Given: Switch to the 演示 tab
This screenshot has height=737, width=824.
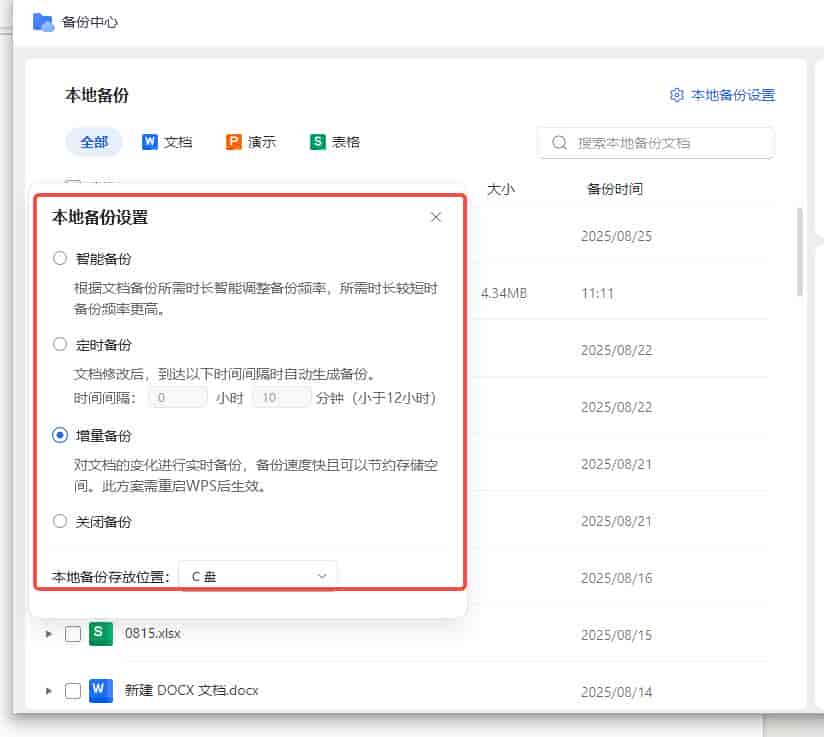Looking at the screenshot, I should pos(251,142).
